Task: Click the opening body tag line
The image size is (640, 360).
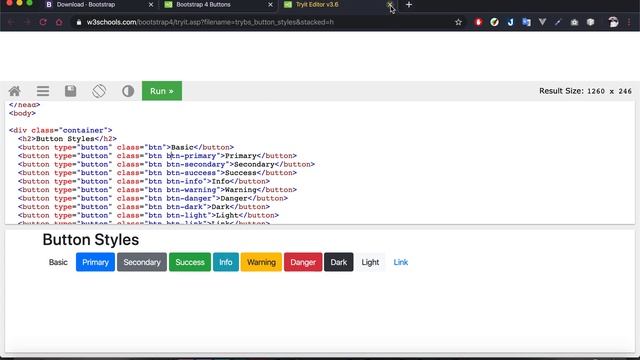Action: pyautogui.click(x=22, y=113)
